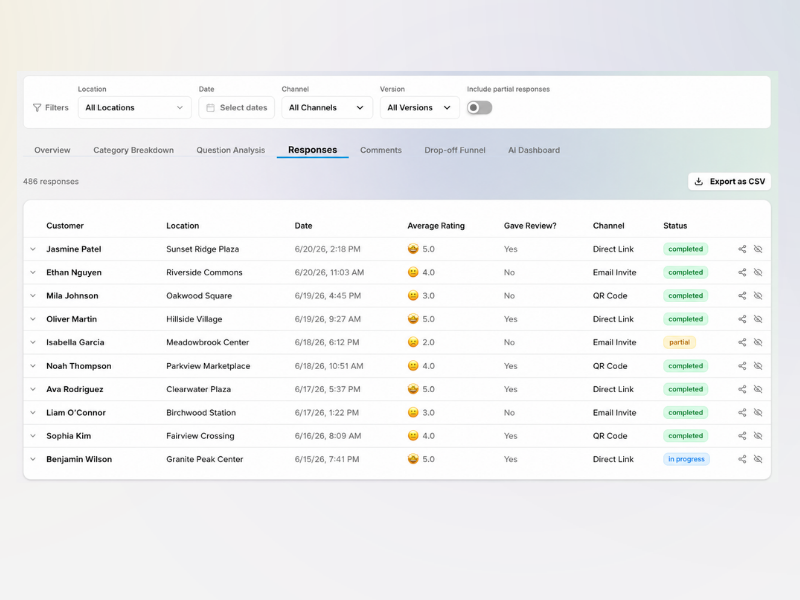This screenshot has height=600, width=800.
Task: Click the in progress badge for Benjamin Wilson
Action: [x=686, y=459]
